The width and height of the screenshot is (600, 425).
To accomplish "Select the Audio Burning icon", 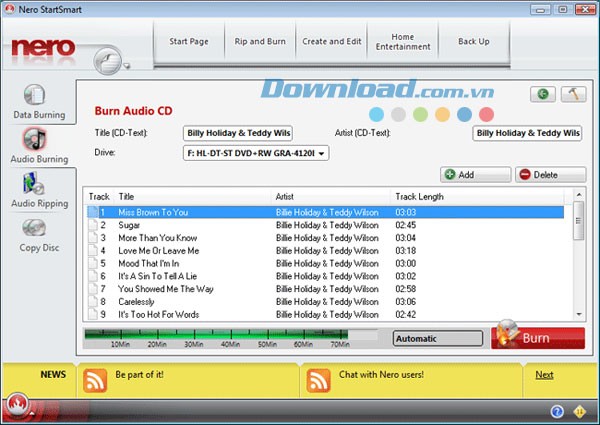I will pos(38,145).
